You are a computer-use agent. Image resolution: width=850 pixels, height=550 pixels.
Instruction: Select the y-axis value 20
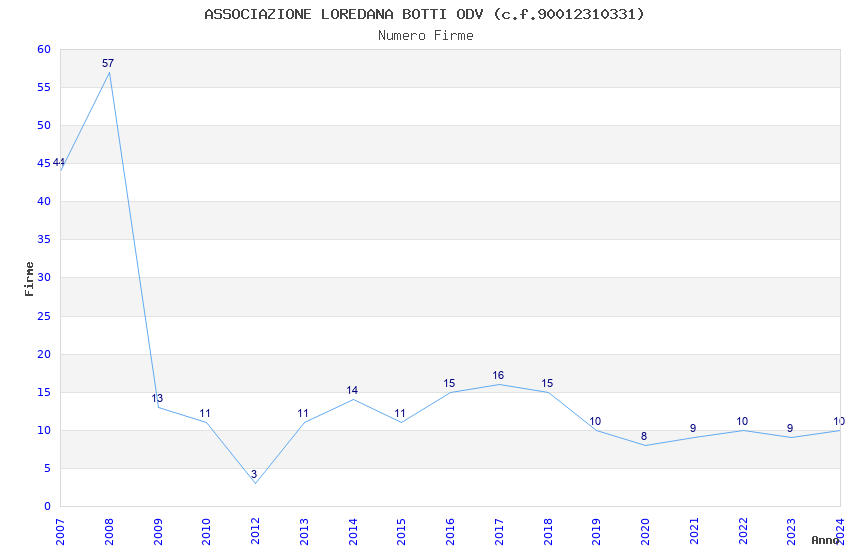pyautogui.click(x=44, y=354)
